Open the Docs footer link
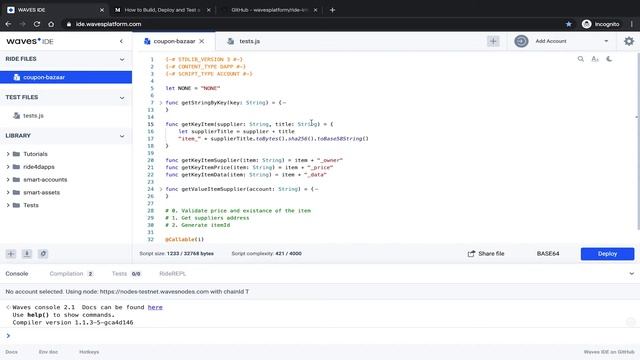This screenshot has width=640, height=360. coord(11,352)
